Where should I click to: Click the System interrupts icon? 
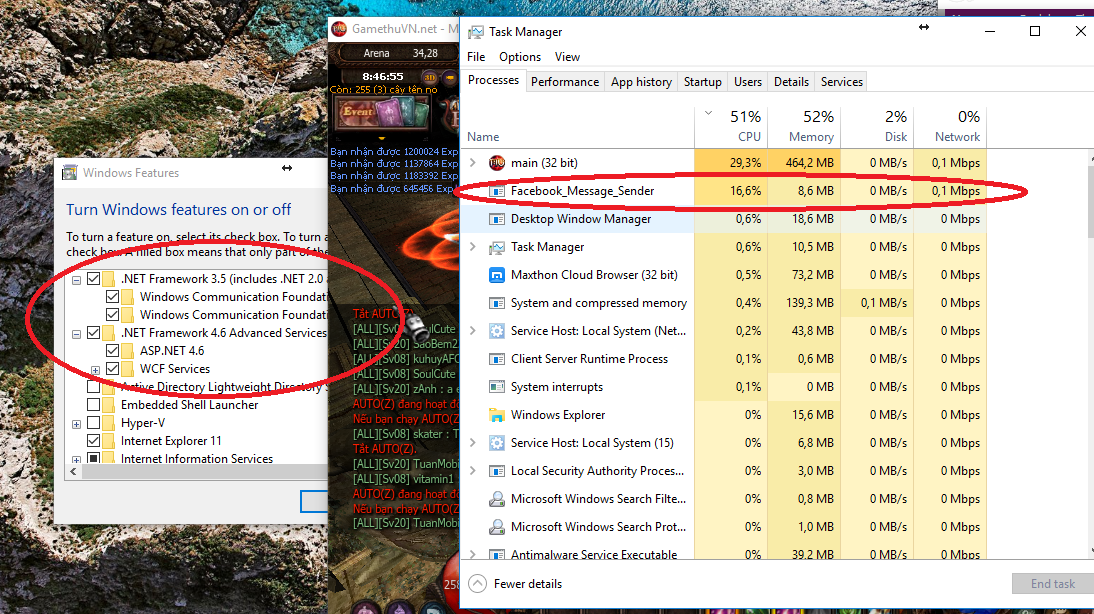tap(497, 387)
